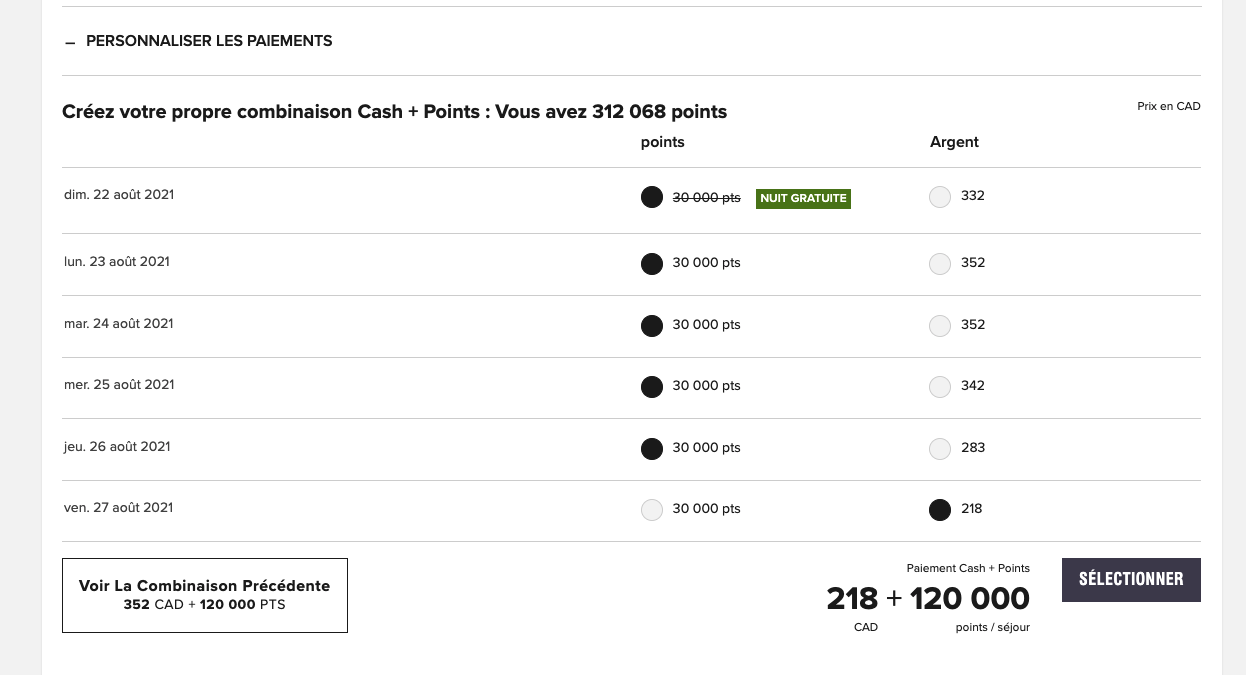Pick cash 352 for mar. 24 août

click(x=940, y=326)
